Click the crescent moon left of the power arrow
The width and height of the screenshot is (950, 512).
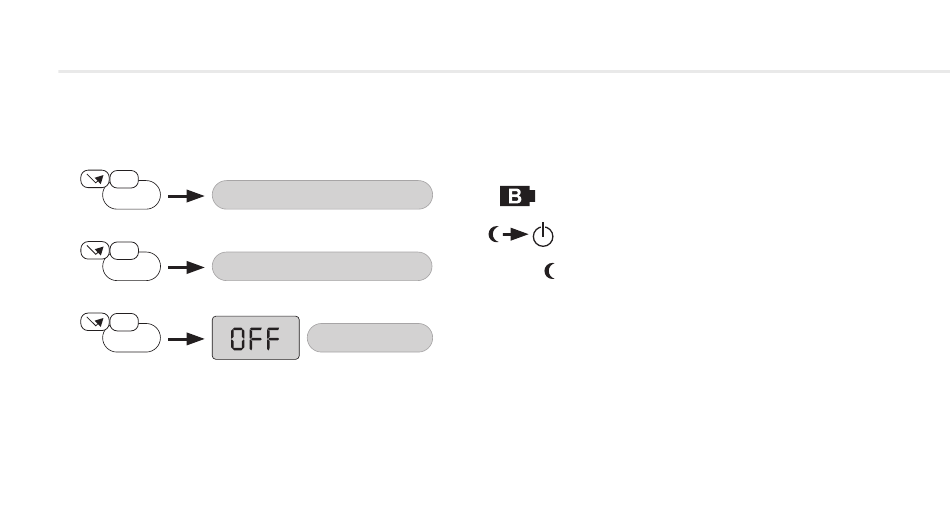(494, 234)
